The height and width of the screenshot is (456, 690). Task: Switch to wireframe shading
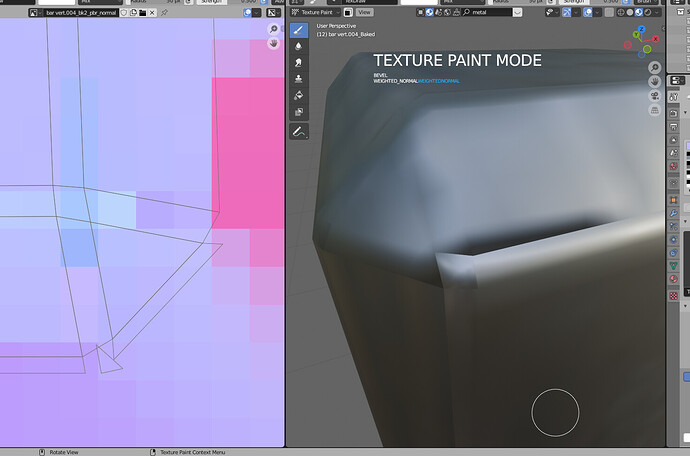621,12
